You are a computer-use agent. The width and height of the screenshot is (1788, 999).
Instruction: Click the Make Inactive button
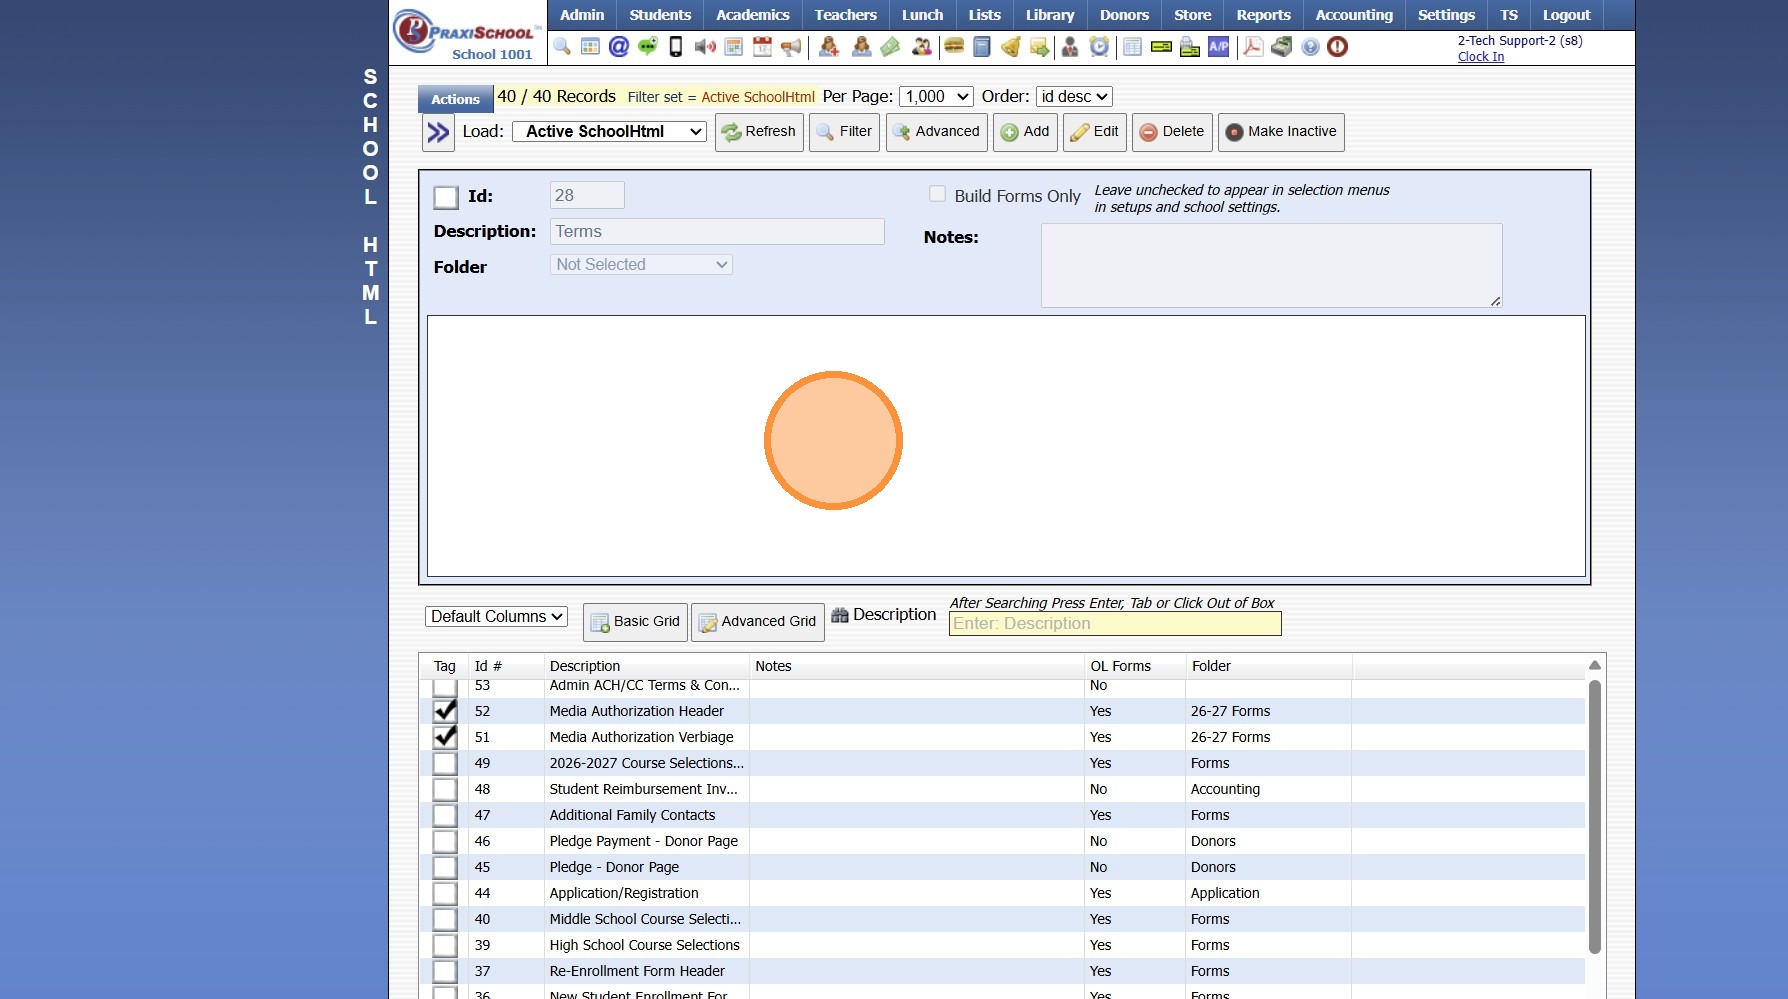point(1280,132)
